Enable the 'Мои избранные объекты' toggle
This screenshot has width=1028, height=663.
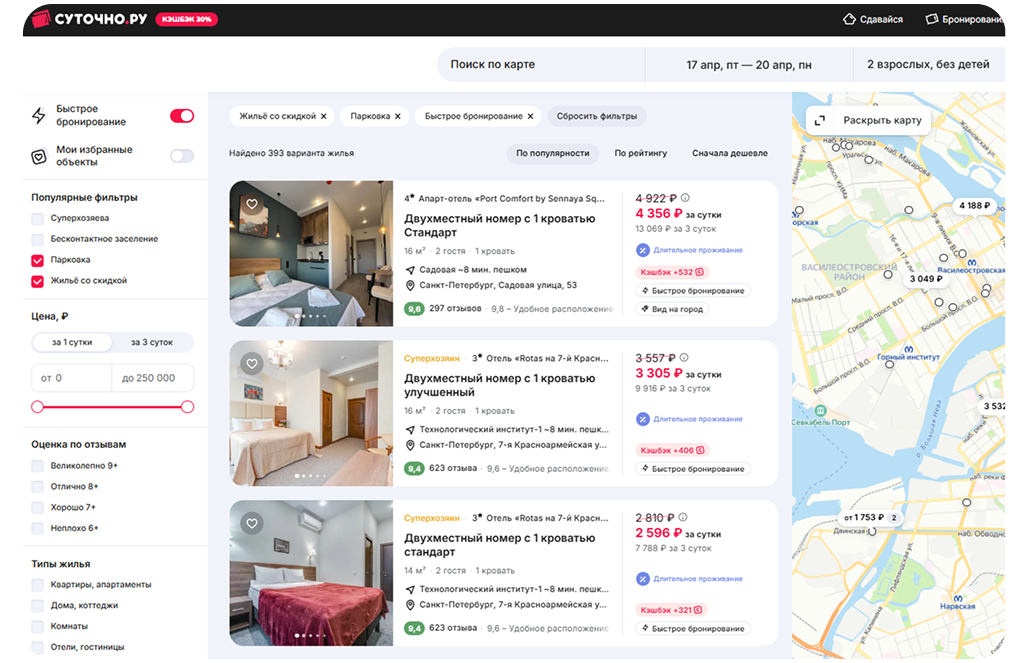(182, 156)
